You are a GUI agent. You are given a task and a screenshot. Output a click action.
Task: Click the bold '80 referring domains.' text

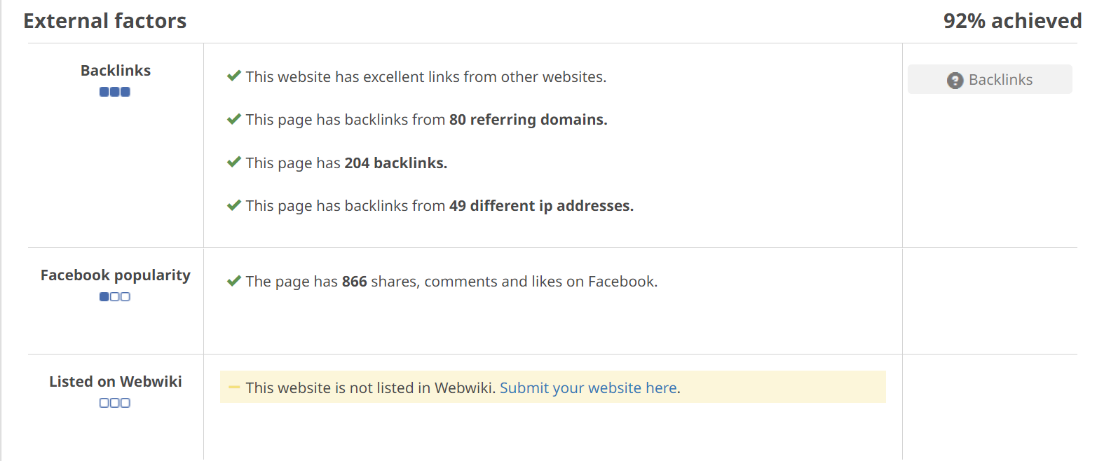(x=528, y=120)
